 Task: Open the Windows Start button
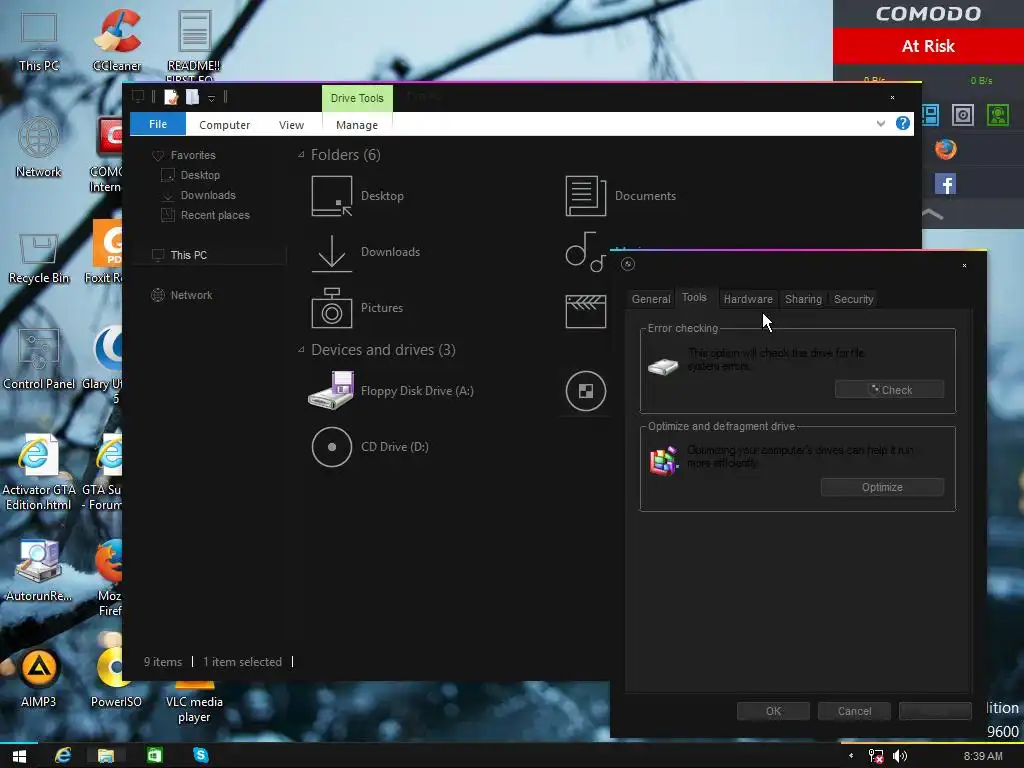pos(19,756)
